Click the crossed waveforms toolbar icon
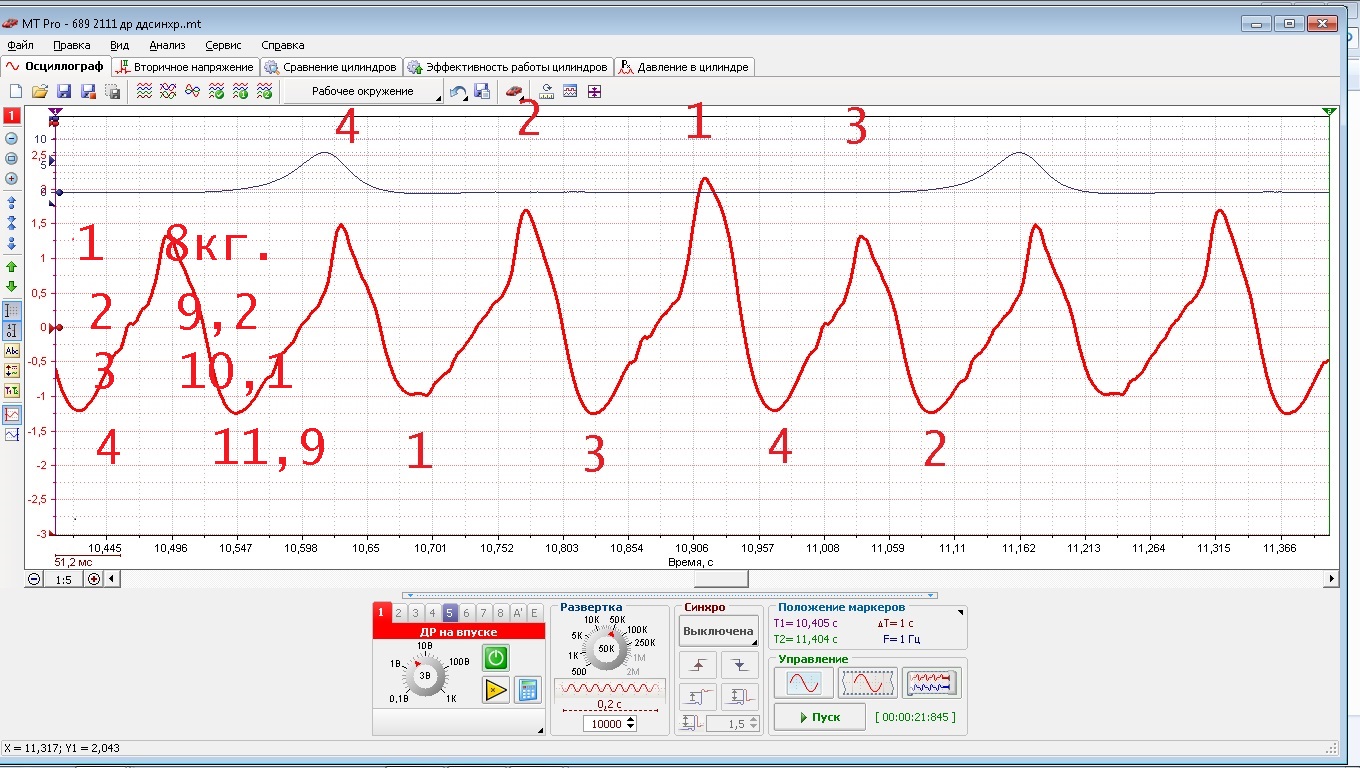Image resolution: width=1360 pixels, height=768 pixels. coord(168,92)
